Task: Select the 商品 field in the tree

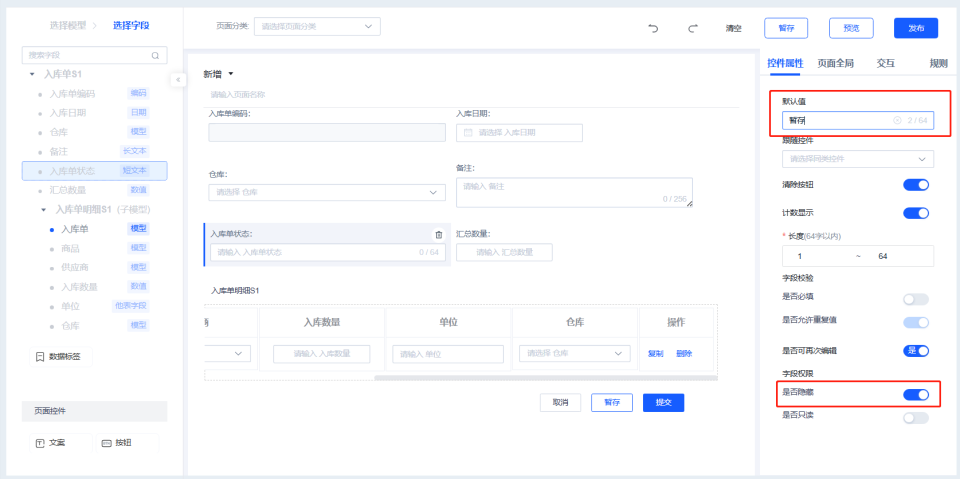Action: [x=94, y=249]
